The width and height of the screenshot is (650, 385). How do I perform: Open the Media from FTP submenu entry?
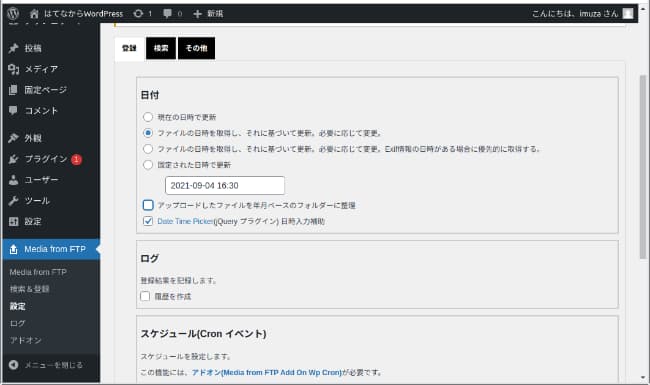[x=38, y=272]
